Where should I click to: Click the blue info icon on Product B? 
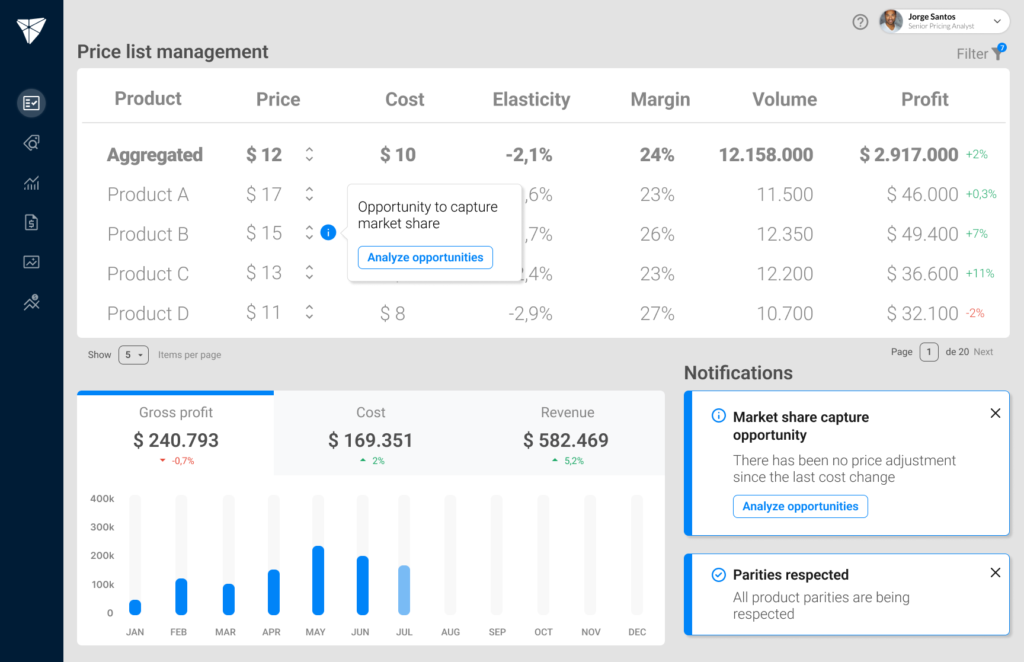coord(328,232)
